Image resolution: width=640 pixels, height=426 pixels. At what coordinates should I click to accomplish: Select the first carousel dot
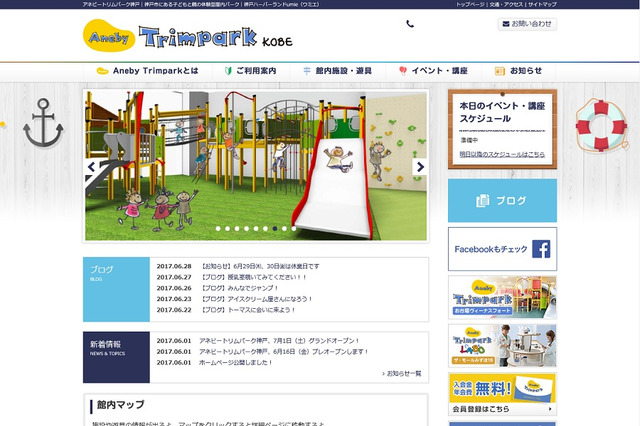pos(218,229)
